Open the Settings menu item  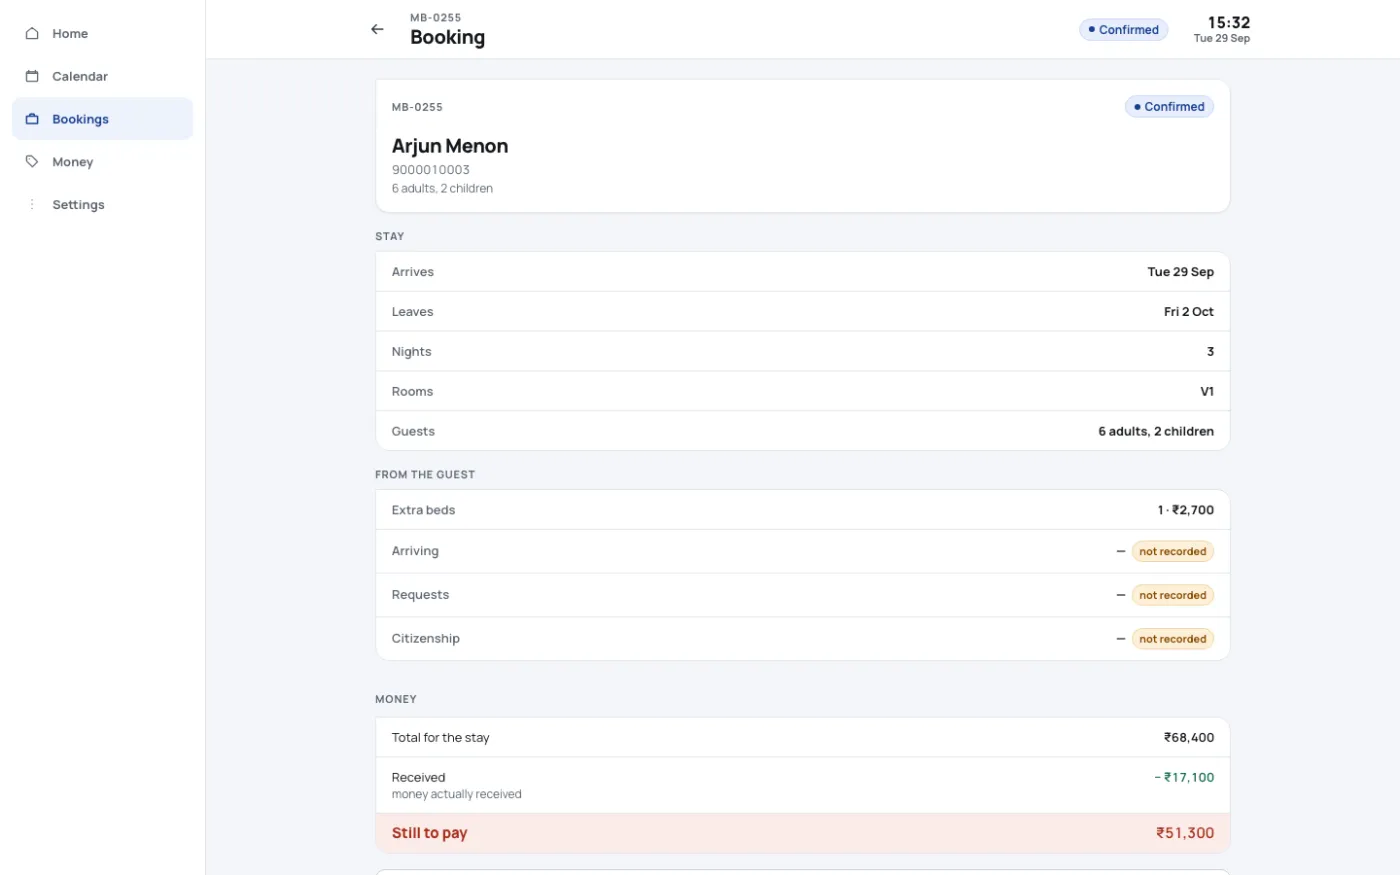click(x=102, y=204)
